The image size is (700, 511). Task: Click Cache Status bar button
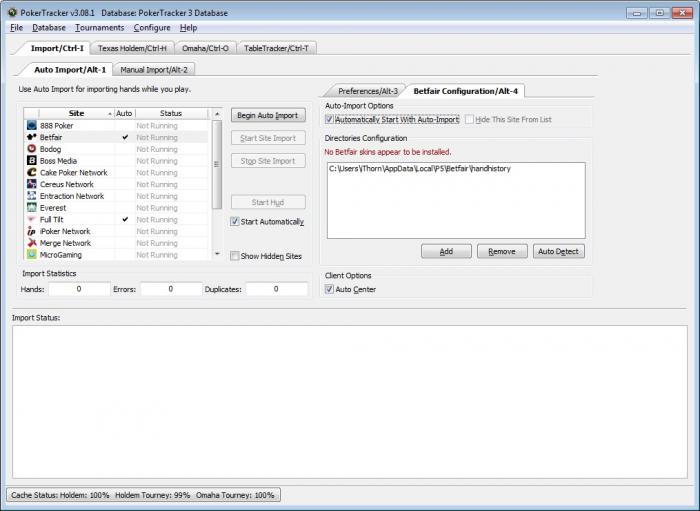(143, 495)
